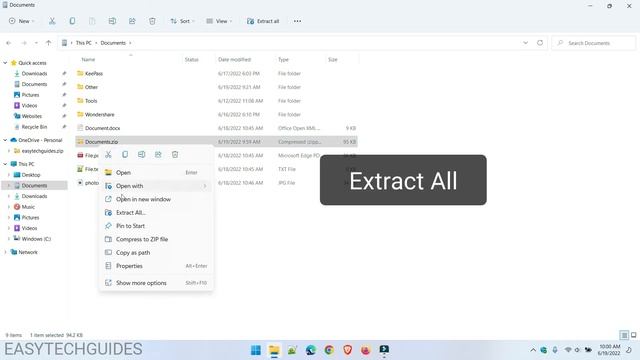Choose Copy as path in the context menu
The image size is (640, 360).
[156, 253]
